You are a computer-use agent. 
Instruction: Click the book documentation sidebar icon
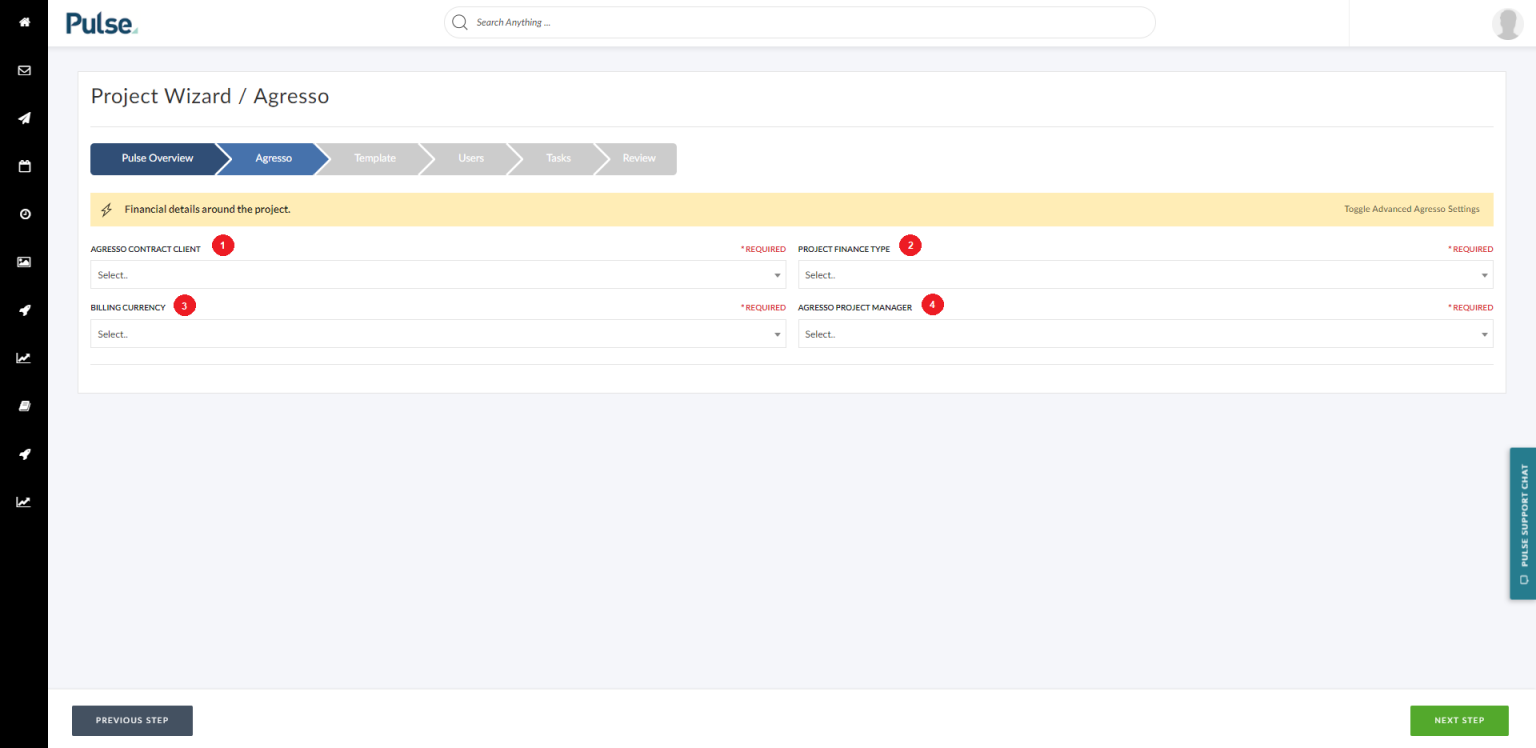[x=23, y=405]
